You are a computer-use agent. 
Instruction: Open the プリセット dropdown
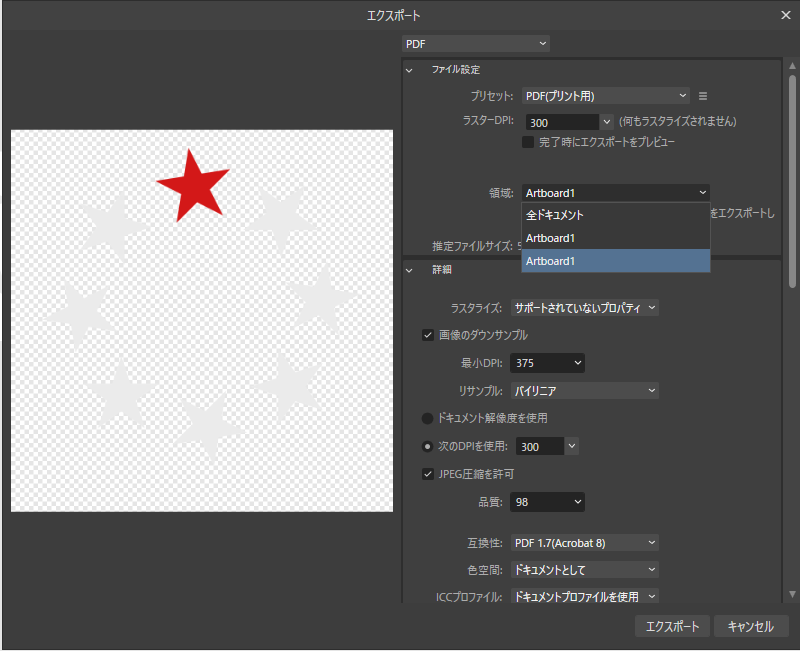click(x=606, y=96)
